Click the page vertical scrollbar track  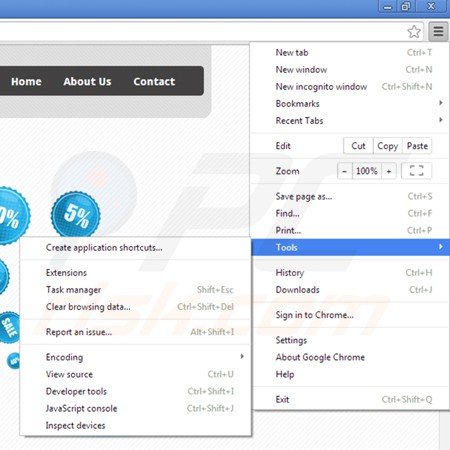pyautogui.click(x=445, y=430)
